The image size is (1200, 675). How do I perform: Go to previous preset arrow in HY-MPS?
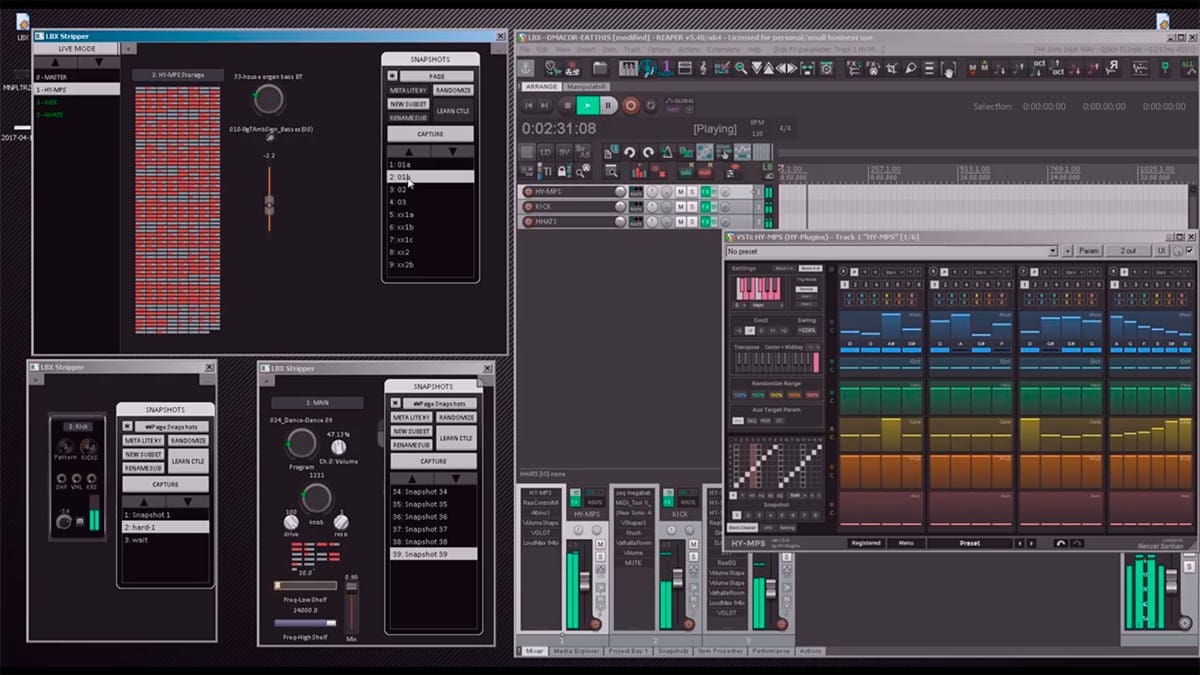point(1019,543)
